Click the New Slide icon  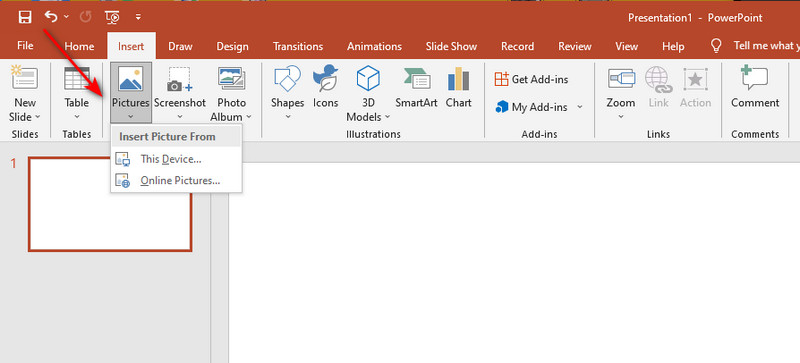[24, 79]
